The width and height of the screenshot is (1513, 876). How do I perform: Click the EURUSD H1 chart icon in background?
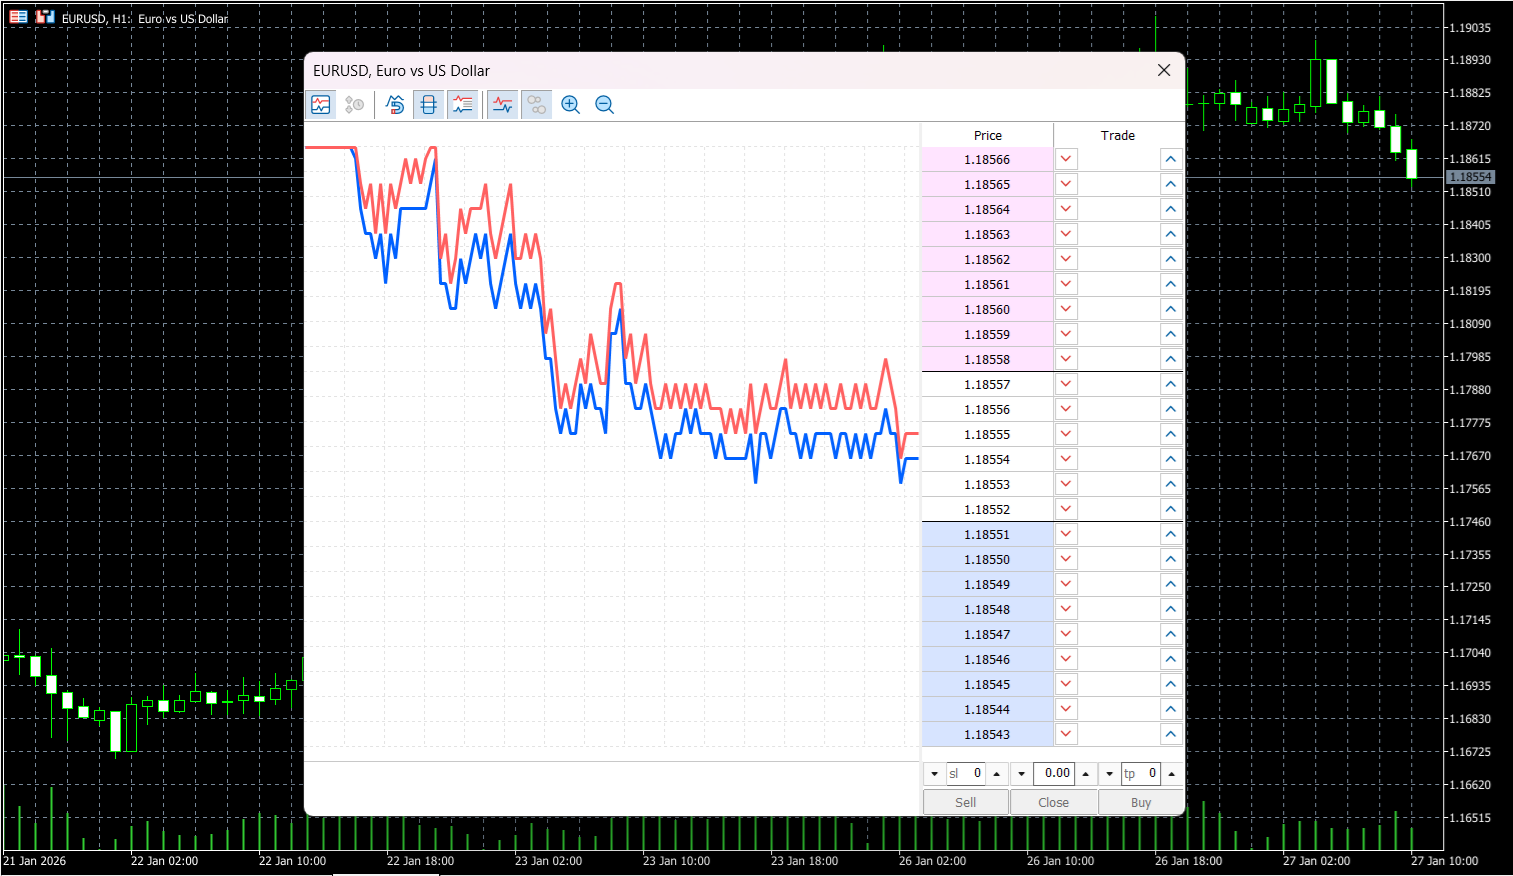45,17
